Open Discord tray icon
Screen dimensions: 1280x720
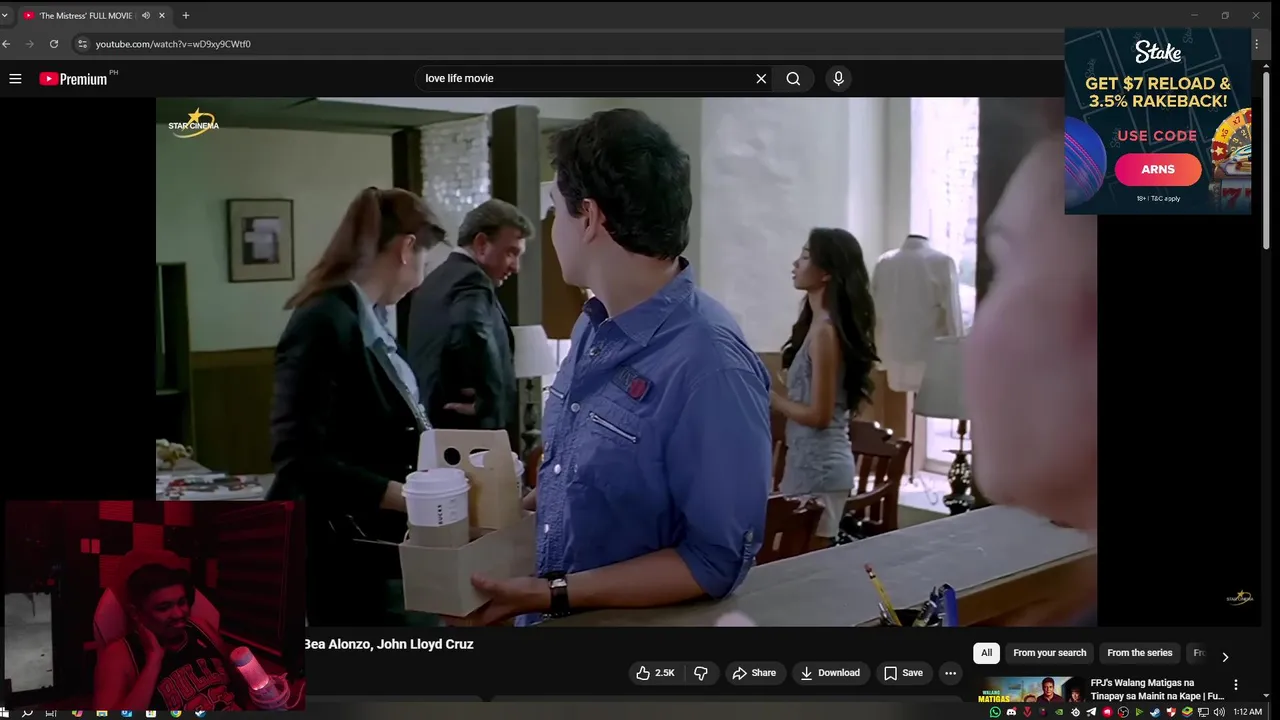pyautogui.click(x=1011, y=712)
